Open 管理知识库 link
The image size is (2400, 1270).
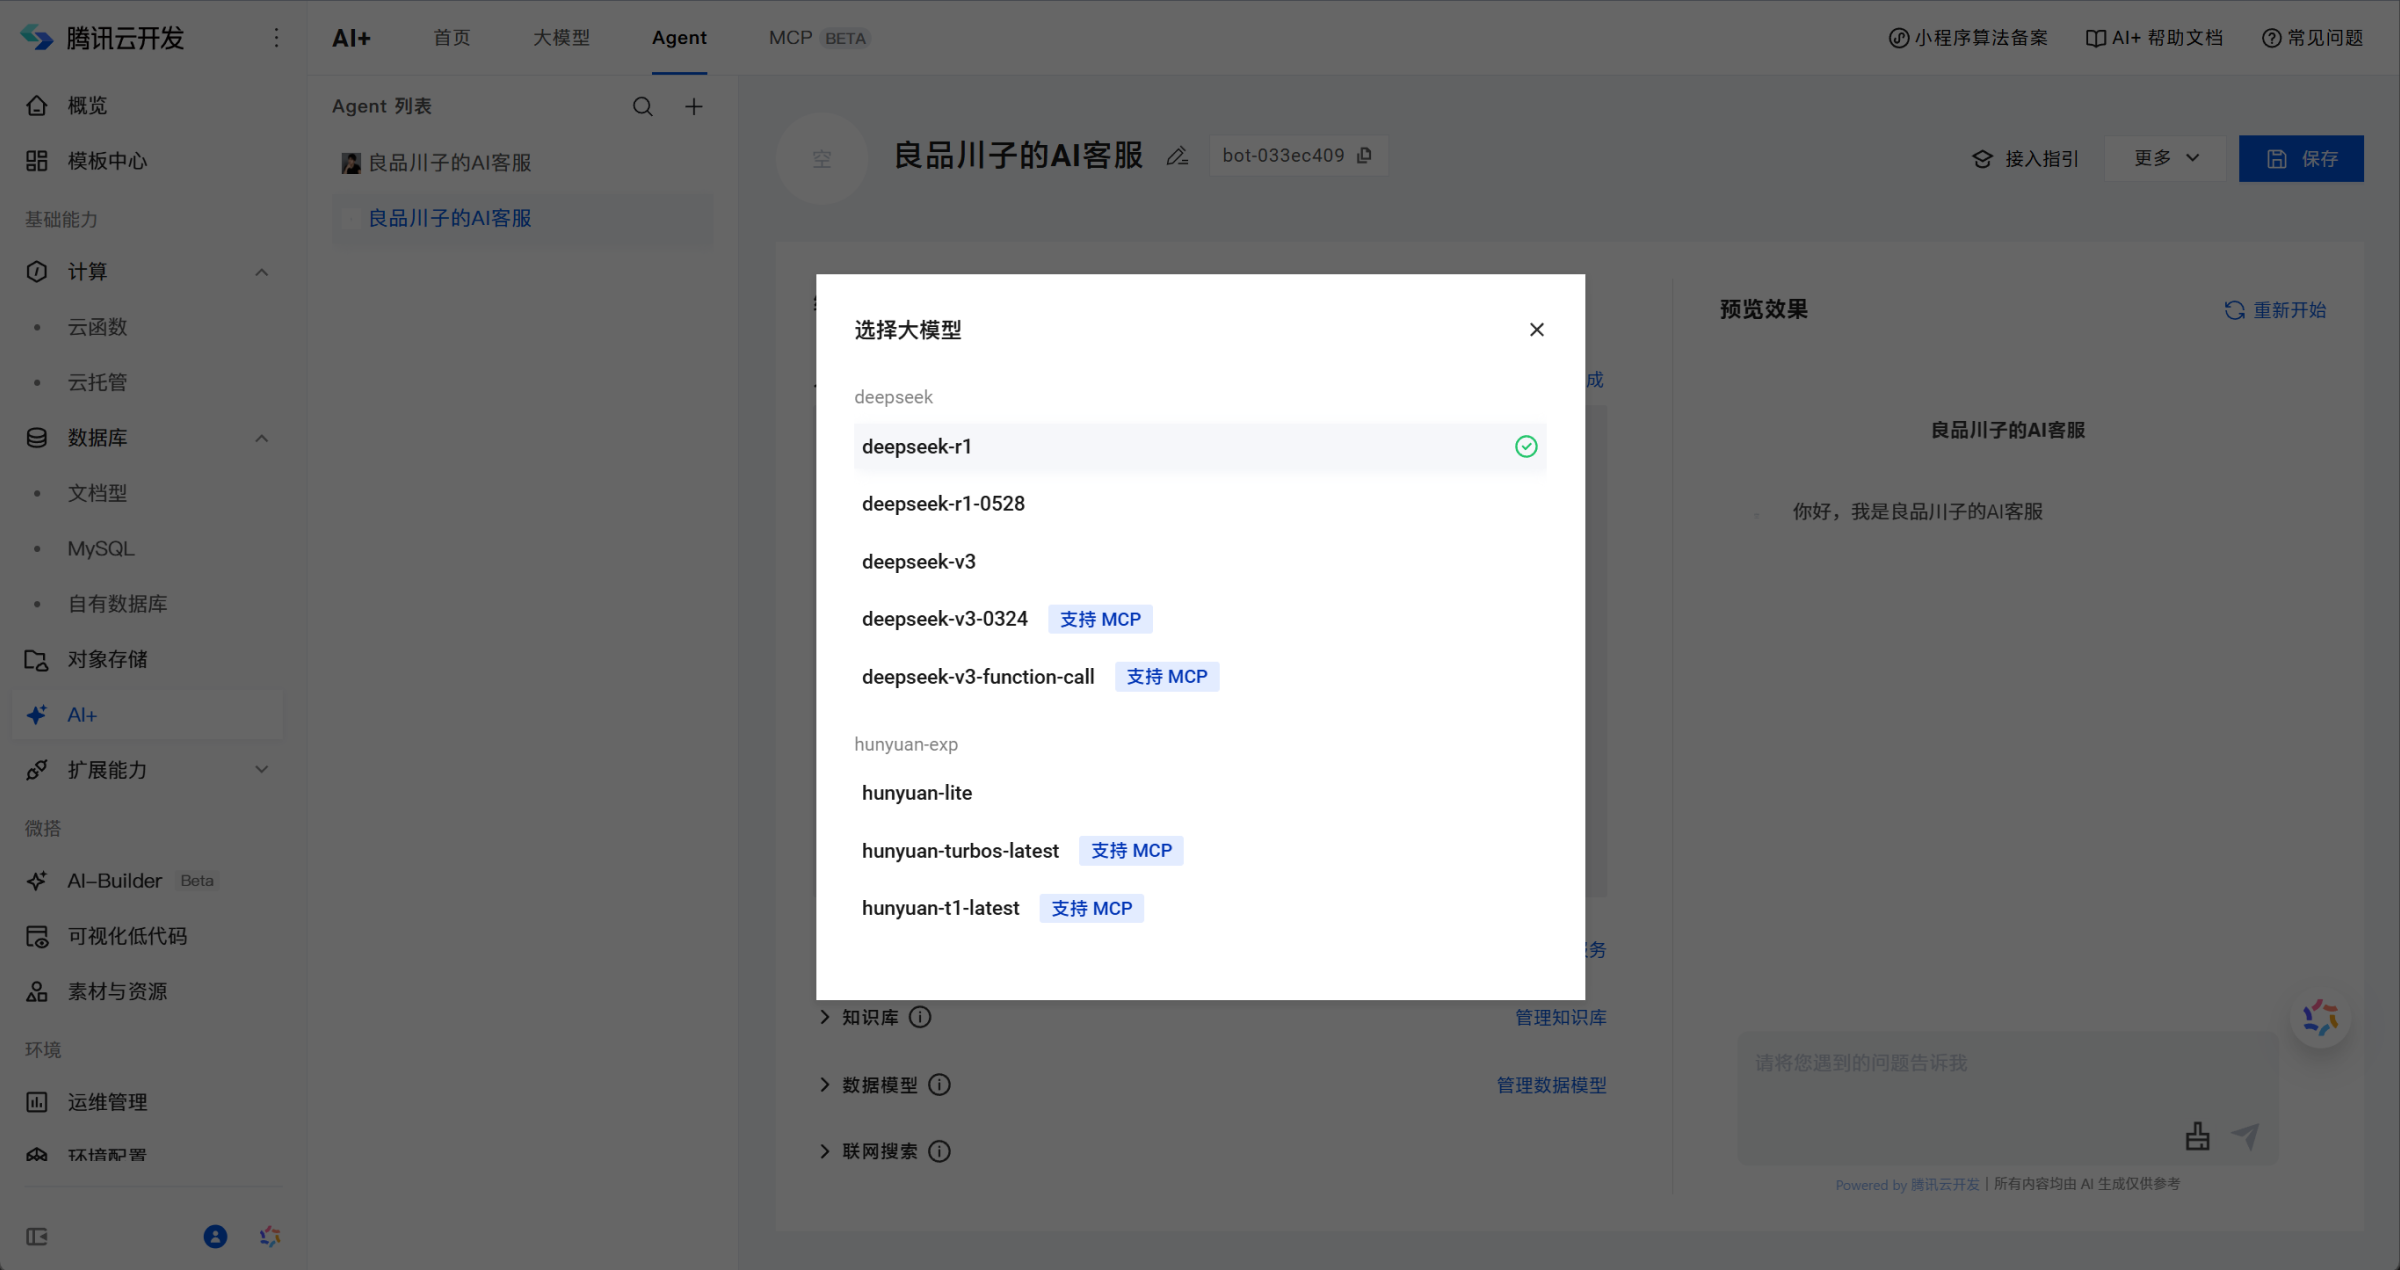click(x=1560, y=1017)
